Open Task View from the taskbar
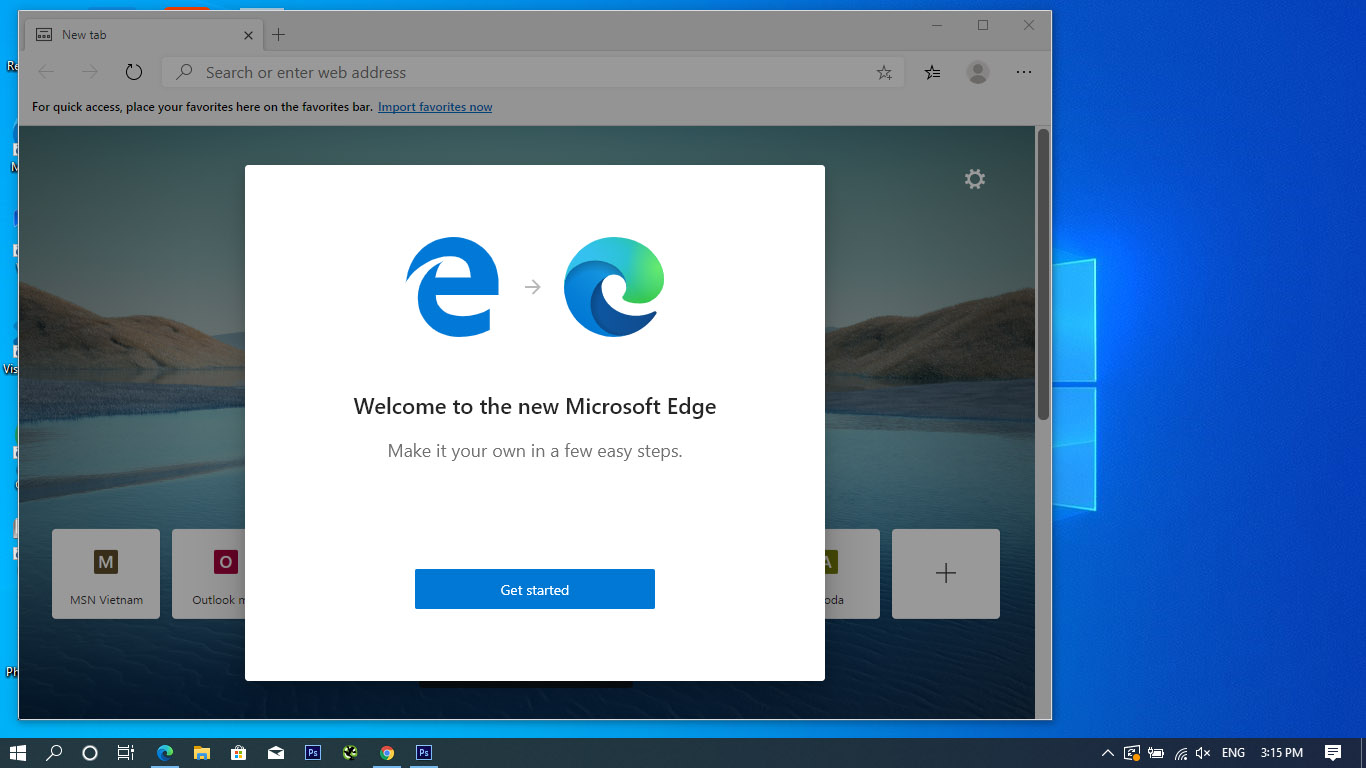 126,753
